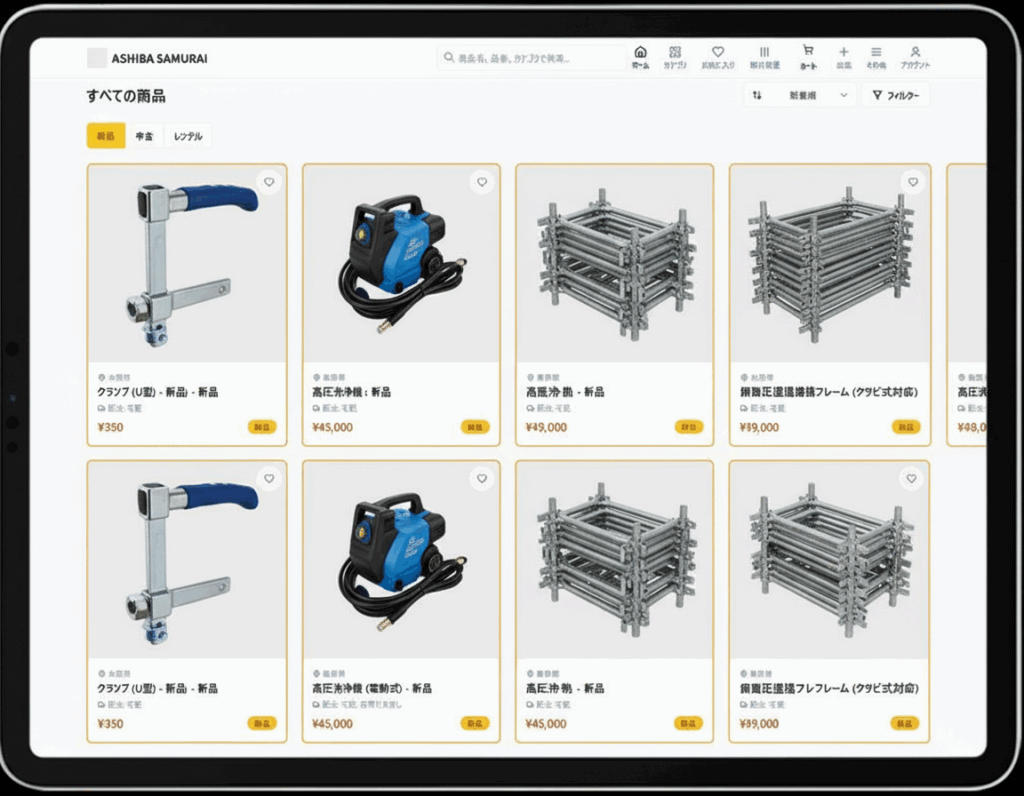Click the yellow badge on ¥350 first-row clamp
The width and height of the screenshot is (1024, 796).
[262, 427]
